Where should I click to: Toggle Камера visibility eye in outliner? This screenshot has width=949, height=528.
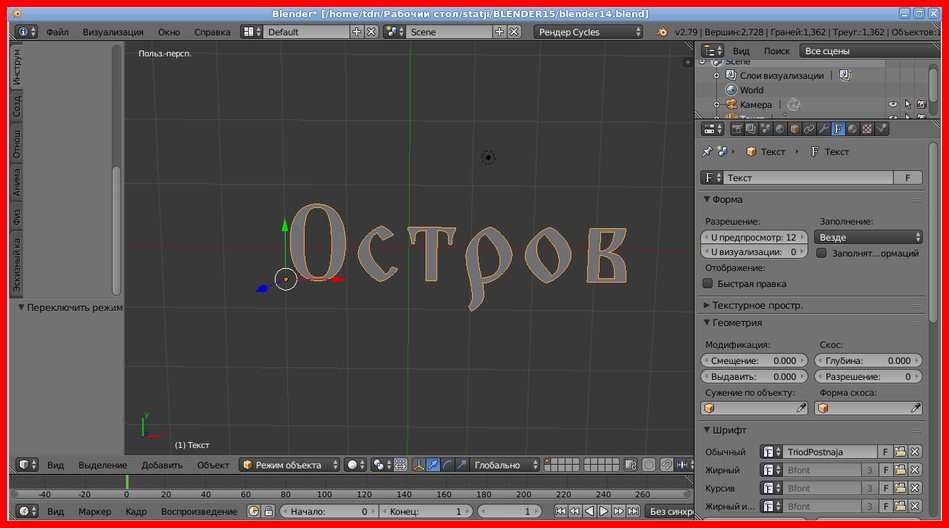(893, 105)
